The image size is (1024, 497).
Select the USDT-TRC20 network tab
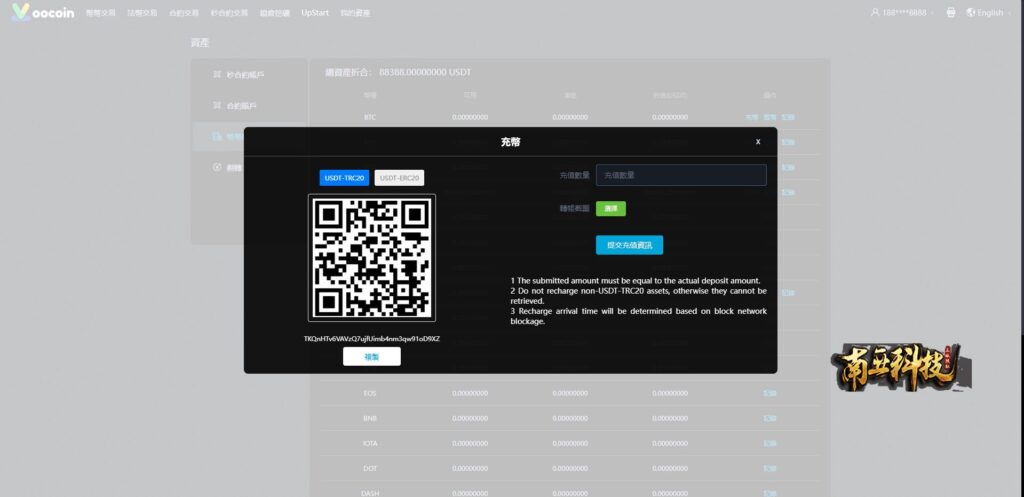coord(344,178)
